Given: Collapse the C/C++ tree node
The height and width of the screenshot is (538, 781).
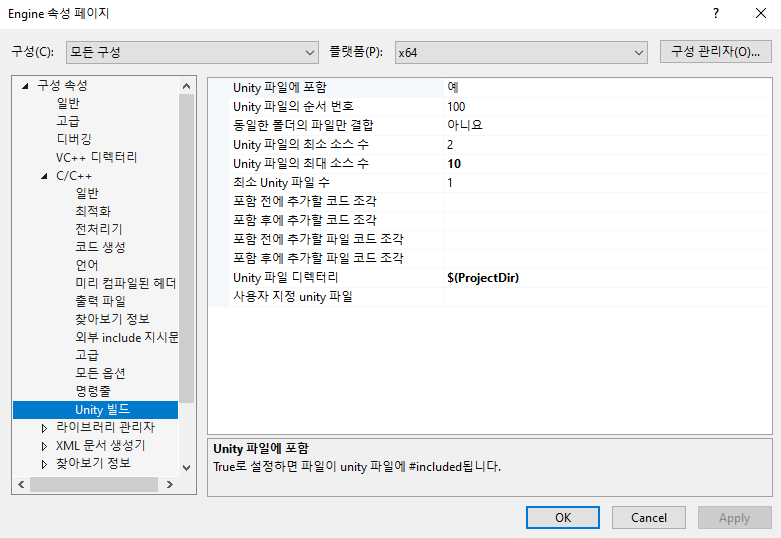Looking at the screenshot, I should pos(44,176).
